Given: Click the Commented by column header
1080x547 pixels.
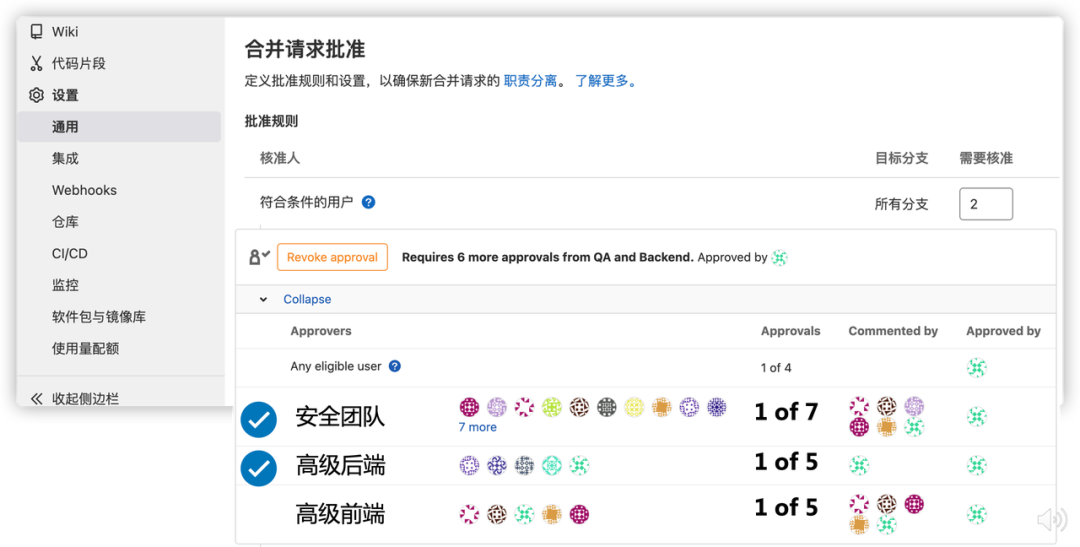Looking at the screenshot, I should [x=893, y=331].
